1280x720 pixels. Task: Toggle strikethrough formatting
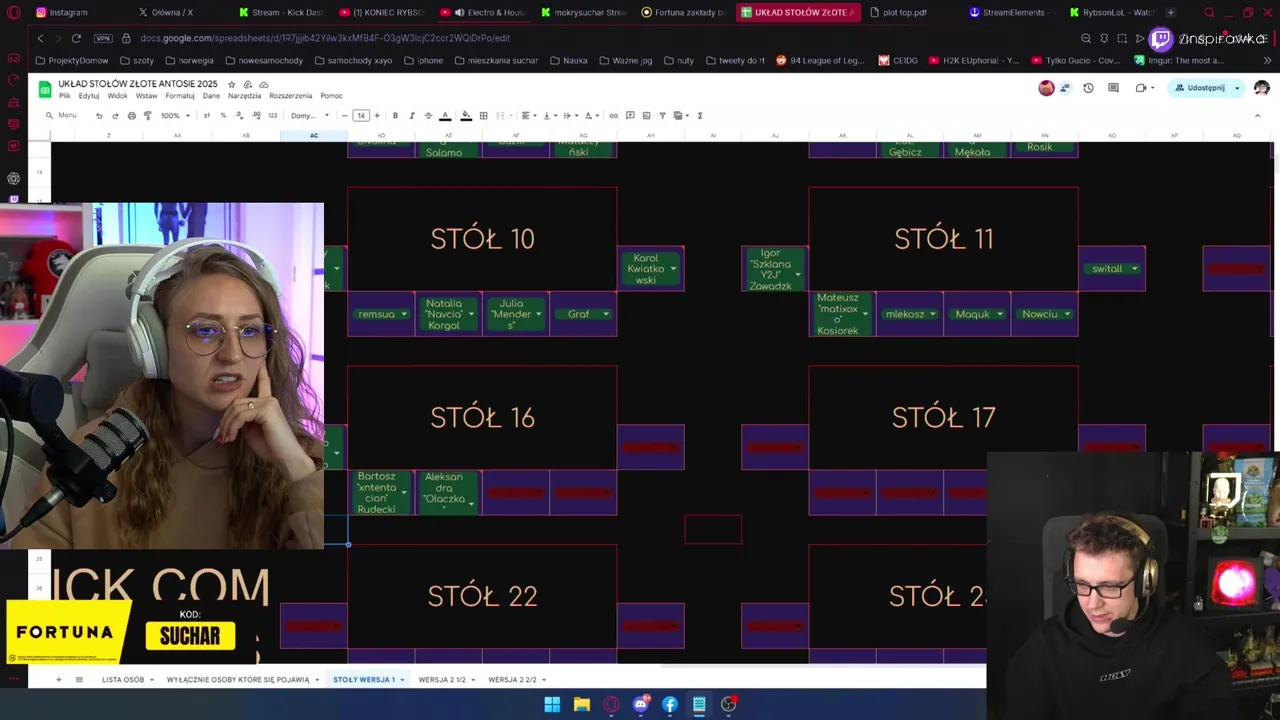(428, 116)
